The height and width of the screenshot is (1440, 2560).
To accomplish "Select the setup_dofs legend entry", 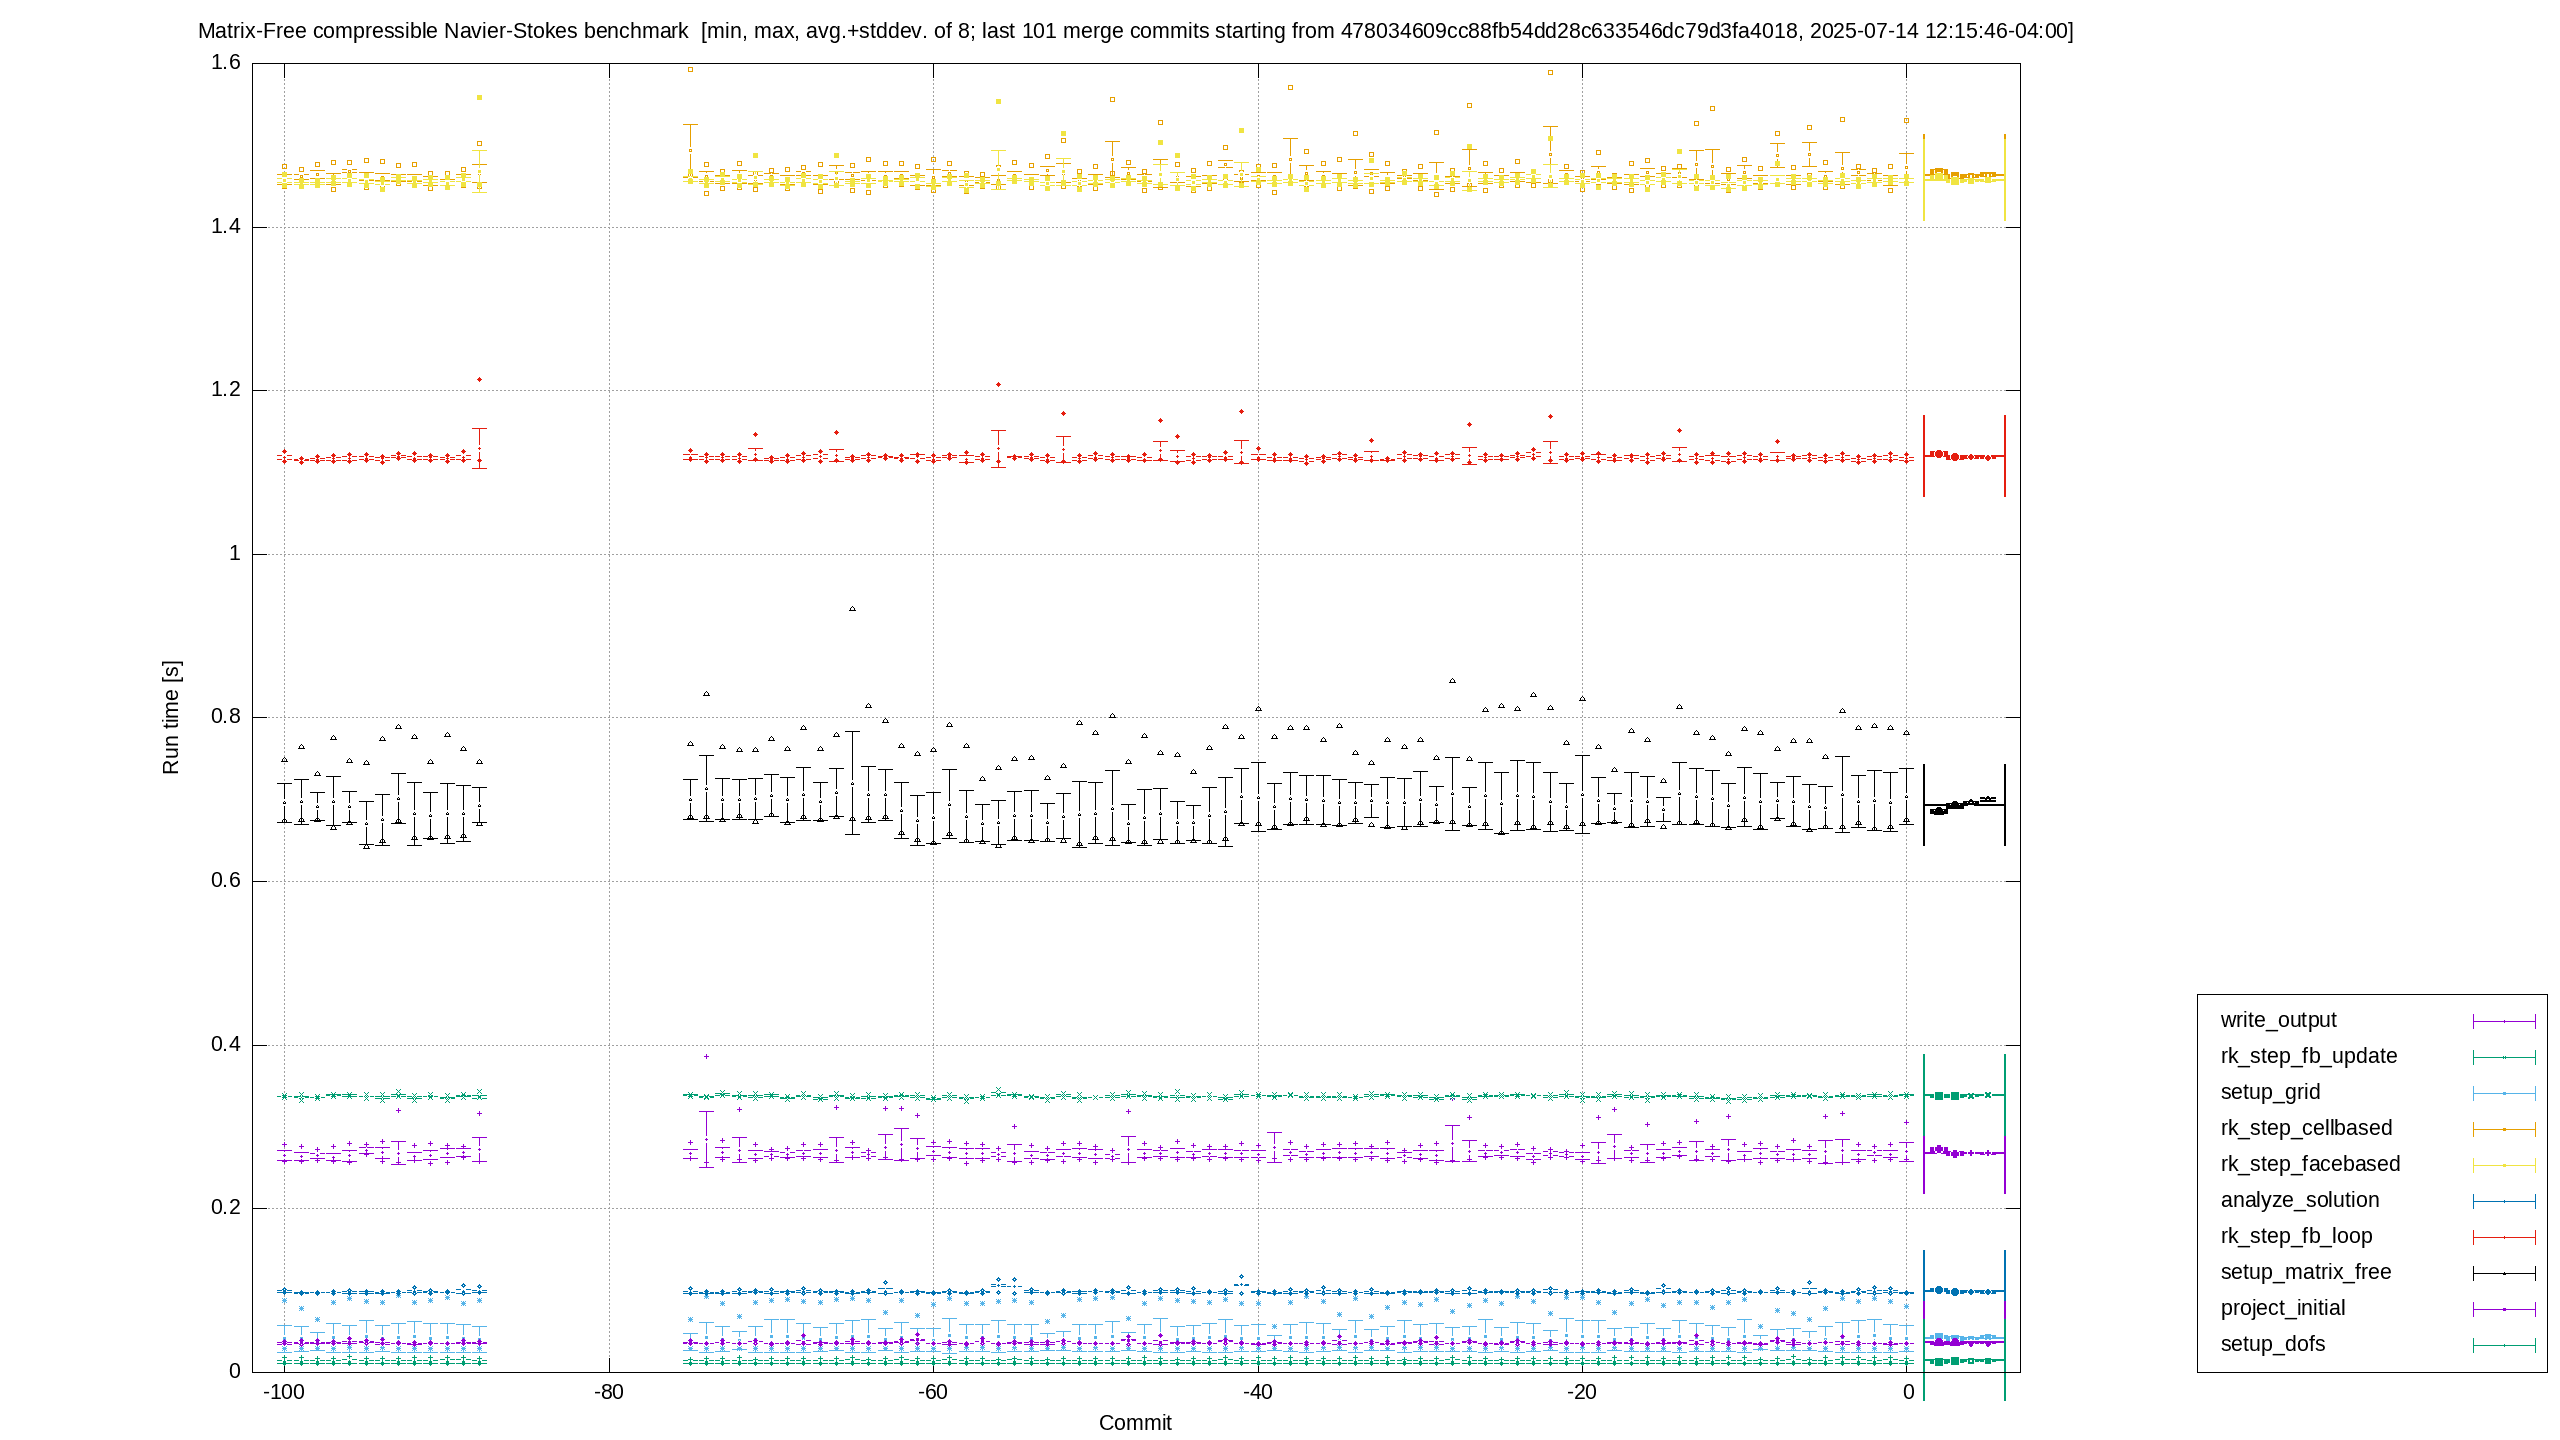I will (2273, 1344).
